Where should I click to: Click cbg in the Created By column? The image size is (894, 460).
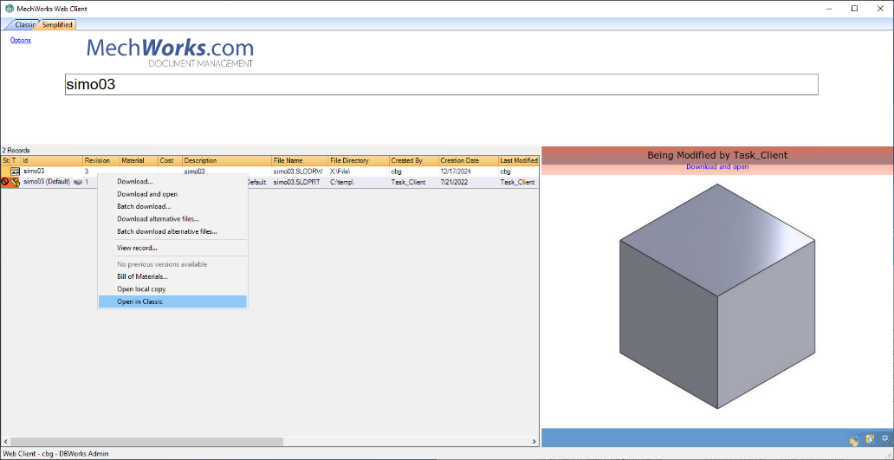(x=396, y=171)
